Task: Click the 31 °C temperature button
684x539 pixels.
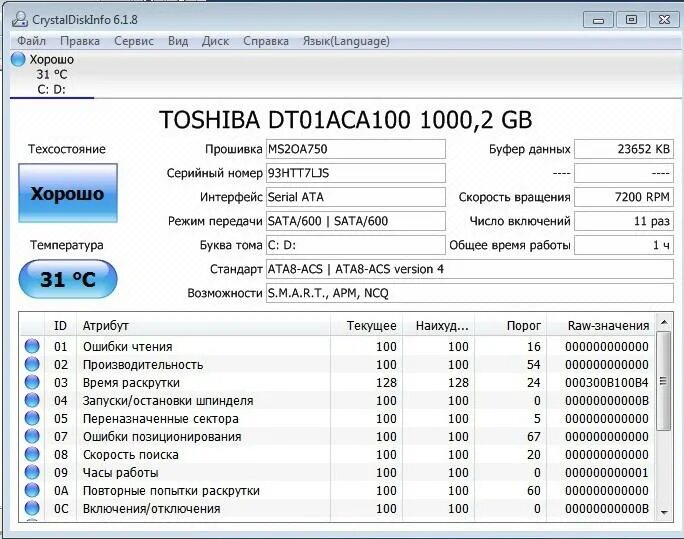Action: (x=68, y=279)
